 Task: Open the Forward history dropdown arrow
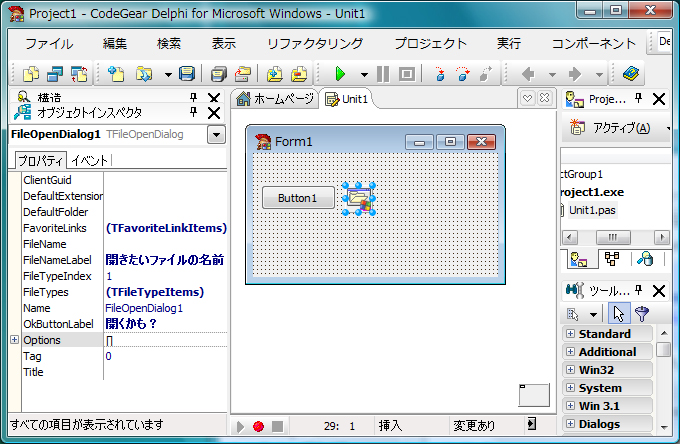599,75
